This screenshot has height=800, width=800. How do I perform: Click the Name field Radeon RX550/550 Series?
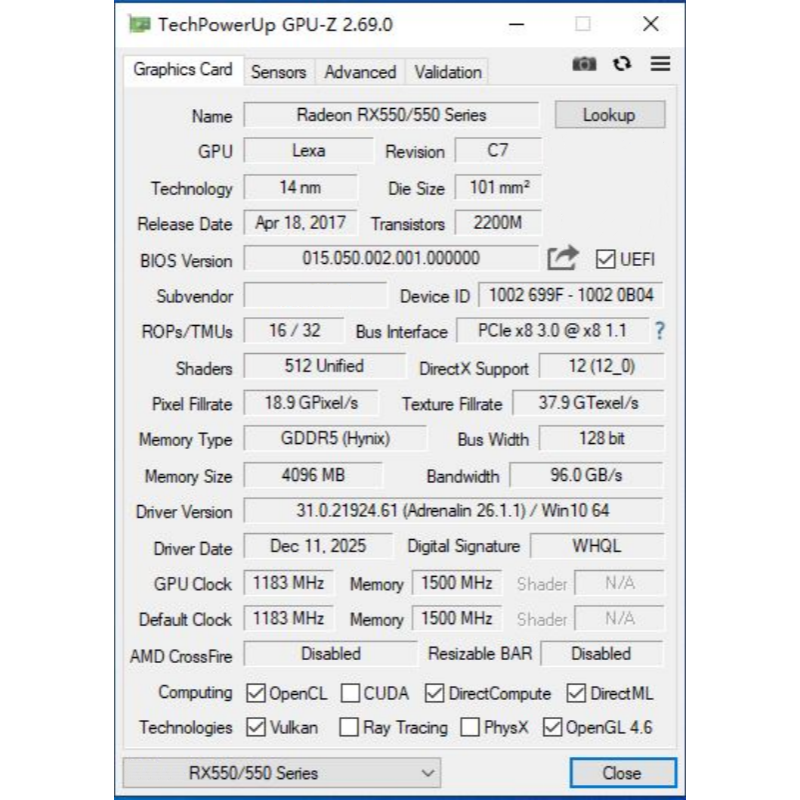tap(391, 115)
